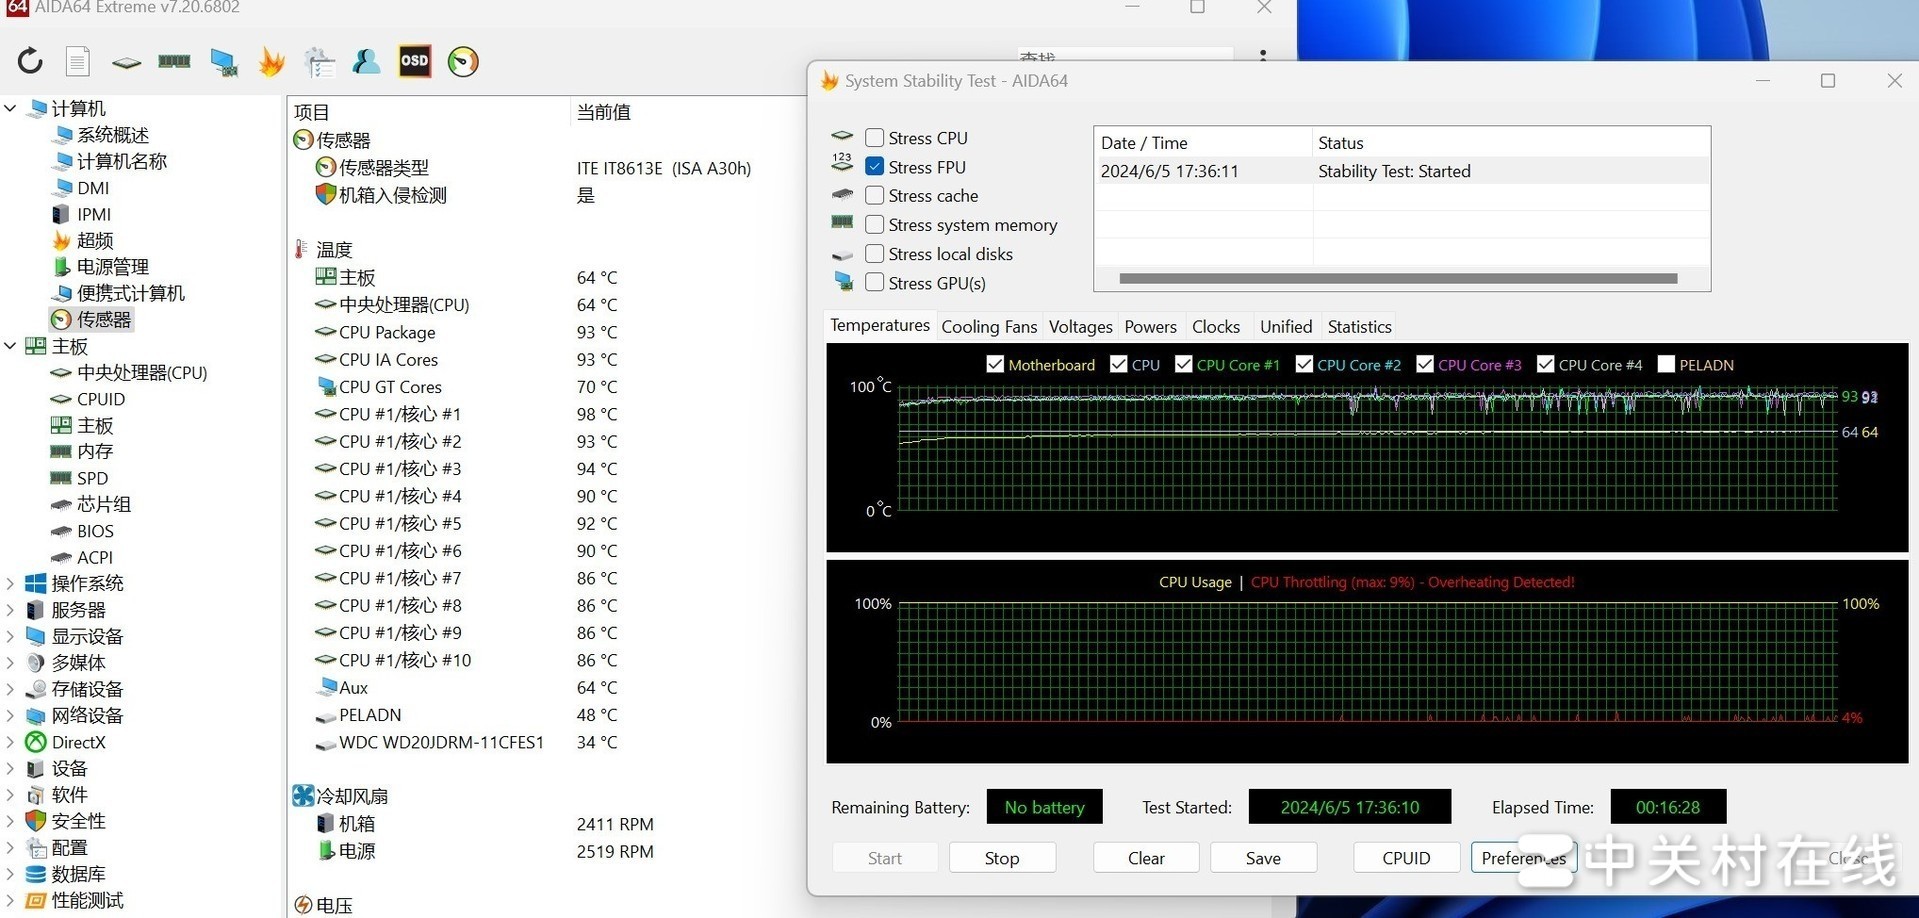Screen dimensions: 1919x918
Task: Click the 当前值 column header
Action: (x=604, y=112)
